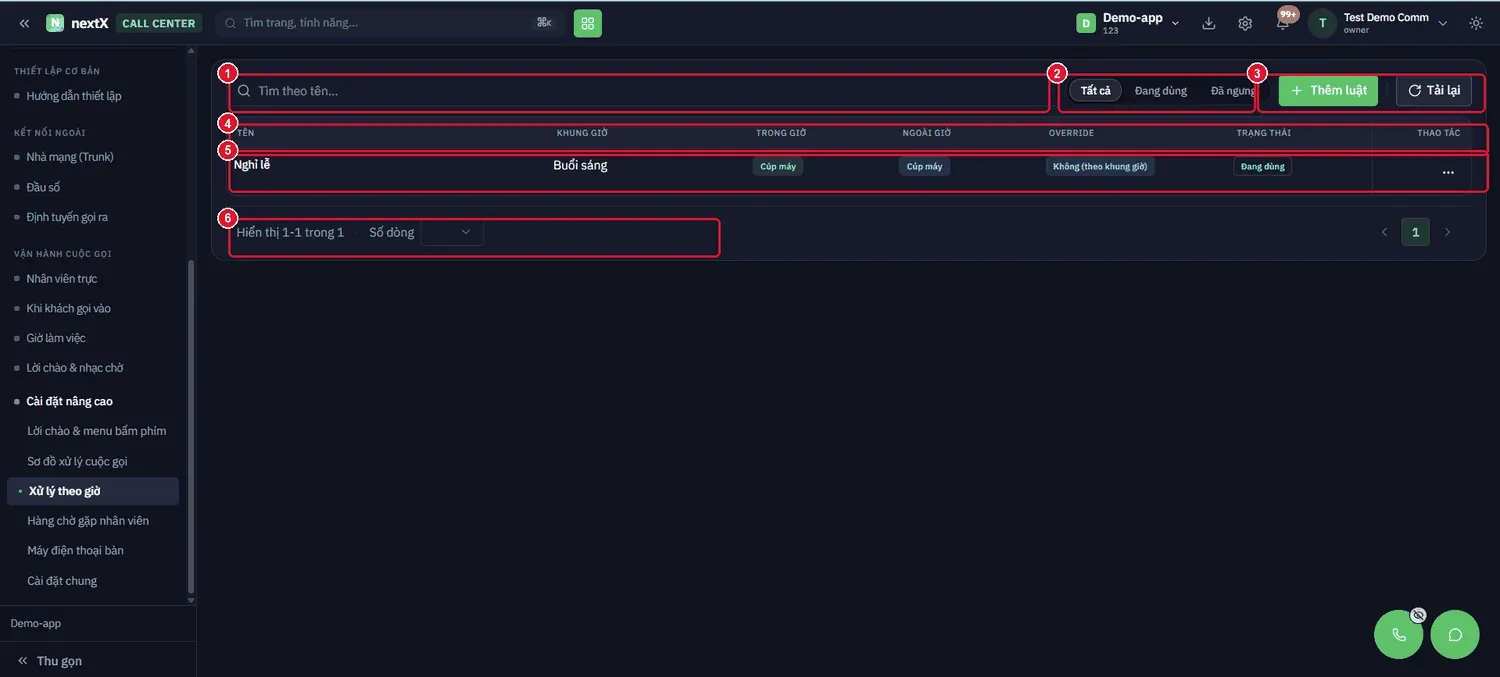Click the Thêm luật button
1500x677 pixels.
1328,91
